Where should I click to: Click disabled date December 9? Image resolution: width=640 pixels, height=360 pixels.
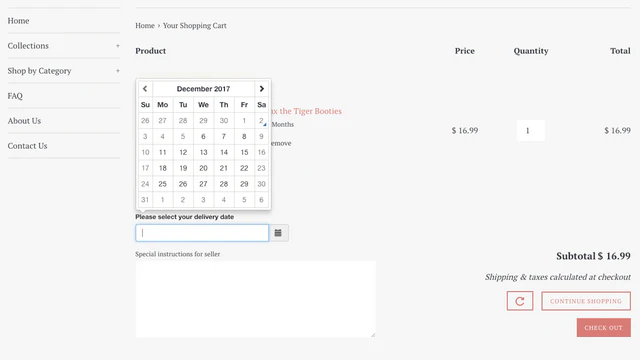pyautogui.click(x=261, y=136)
